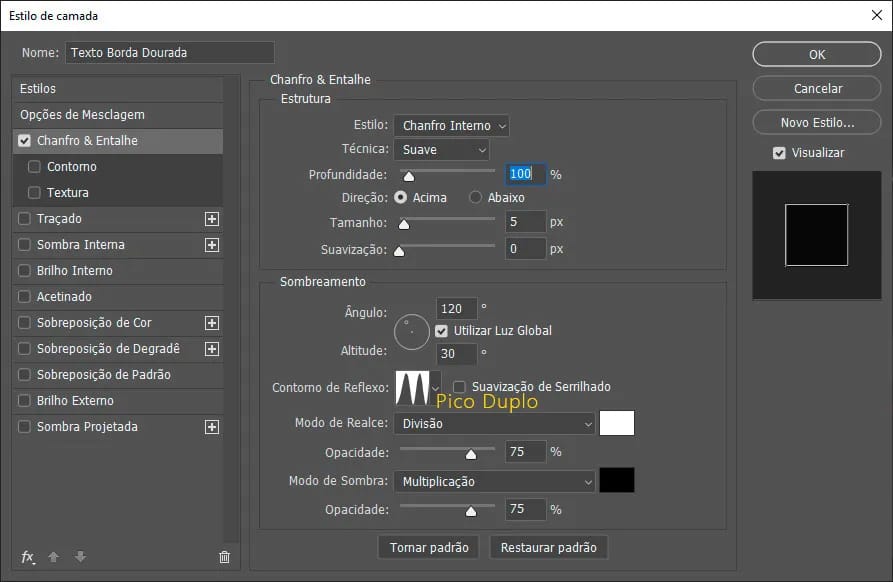
Task: Select the Sobreposição de Degradê effect row
Action: pos(118,349)
